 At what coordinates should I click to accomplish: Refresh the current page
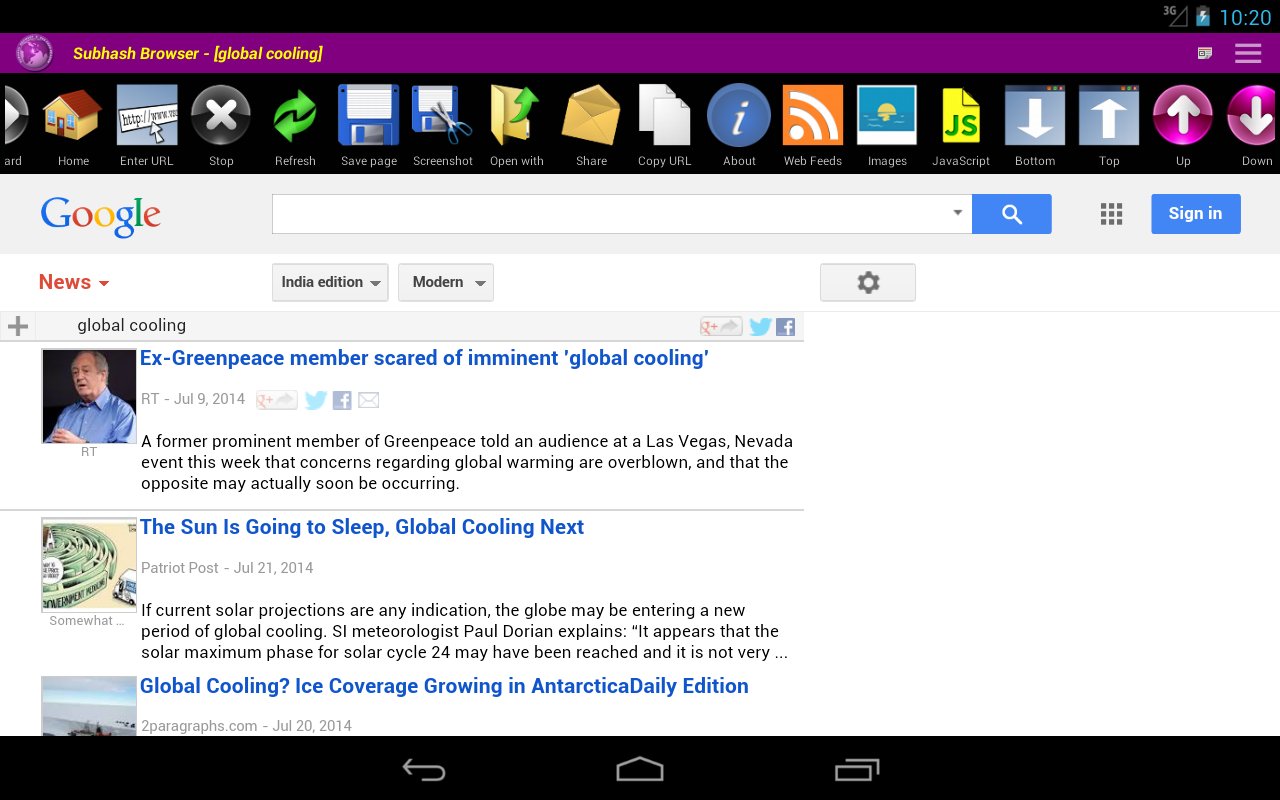295,115
